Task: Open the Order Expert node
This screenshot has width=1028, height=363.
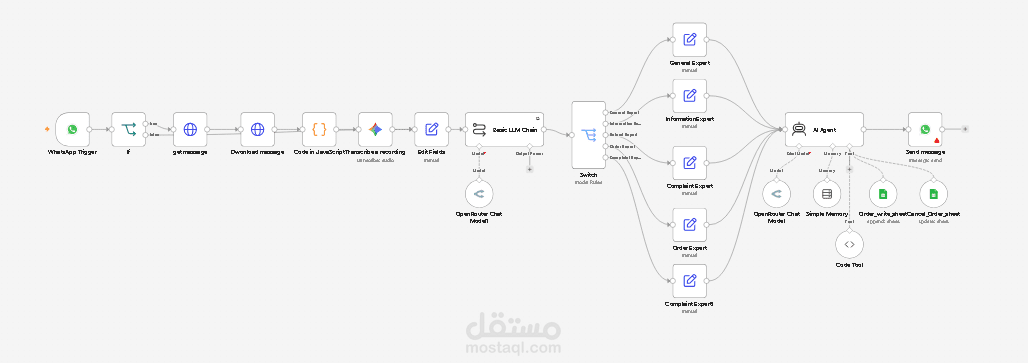Action: point(690,225)
